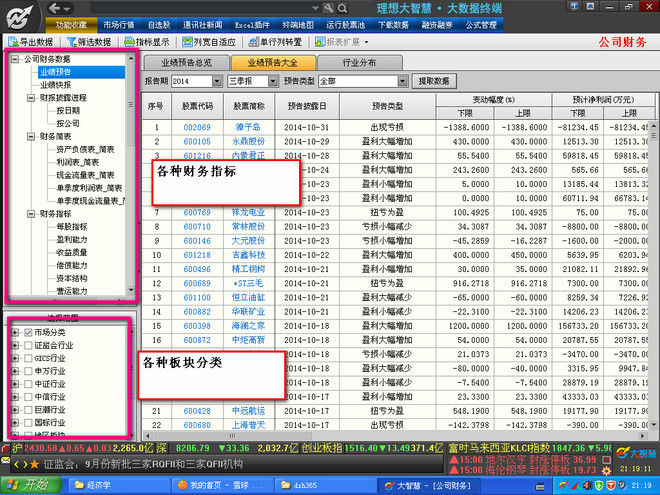The height and width of the screenshot is (495, 660).
Task: Check the GICS行业 checkbox
Action: [x=28, y=358]
